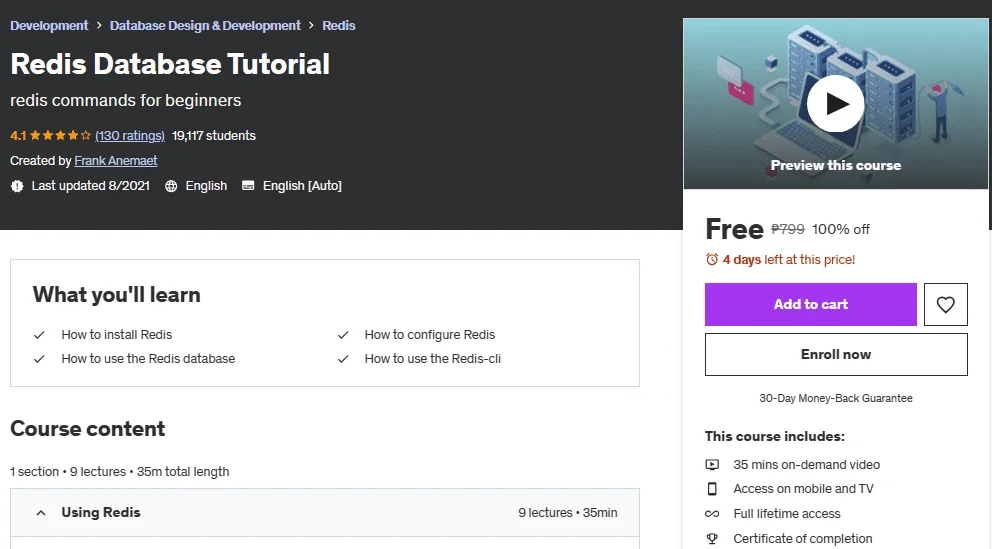Viewport: 992px width, 549px height.
Task: Add course to wishlist heart icon
Action: 945,304
